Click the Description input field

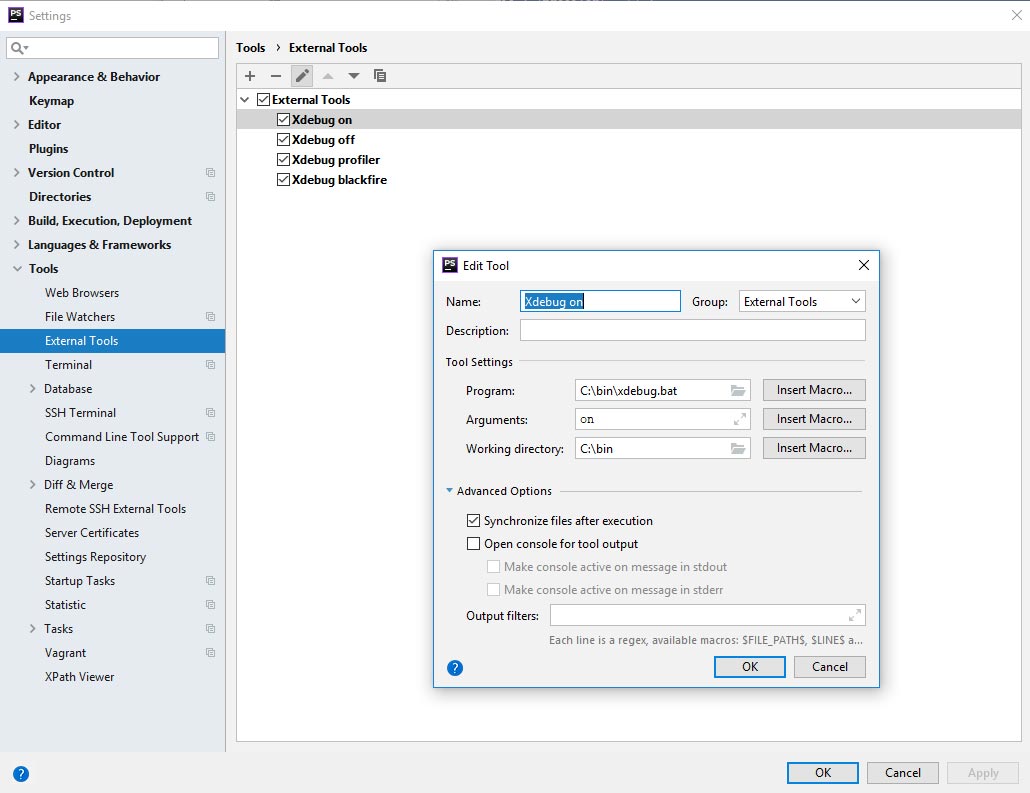click(692, 330)
